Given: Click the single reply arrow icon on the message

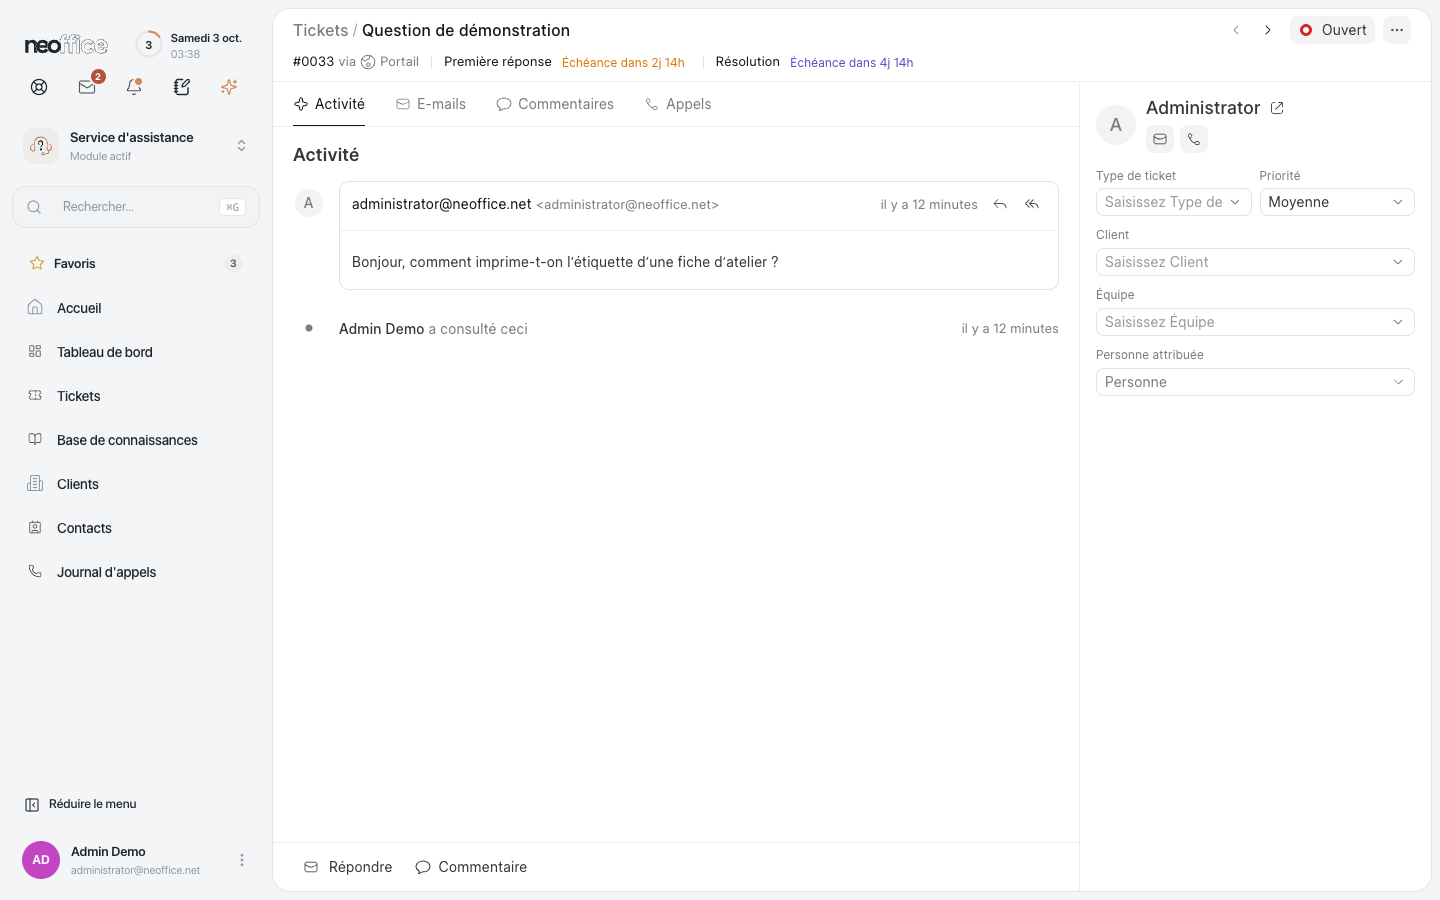Looking at the screenshot, I should click(x=1000, y=204).
